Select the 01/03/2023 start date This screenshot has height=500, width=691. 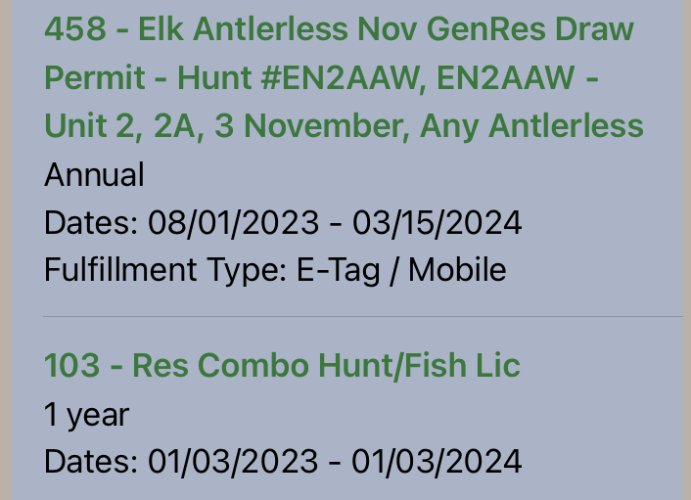pyautogui.click(x=233, y=461)
